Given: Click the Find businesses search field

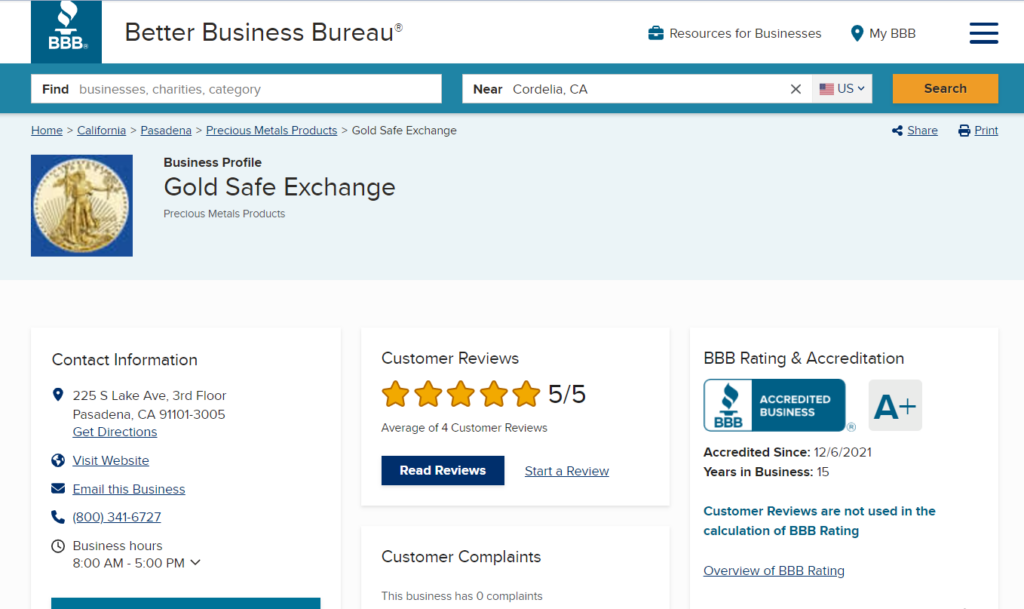Looking at the screenshot, I should pyautogui.click(x=236, y=89).
